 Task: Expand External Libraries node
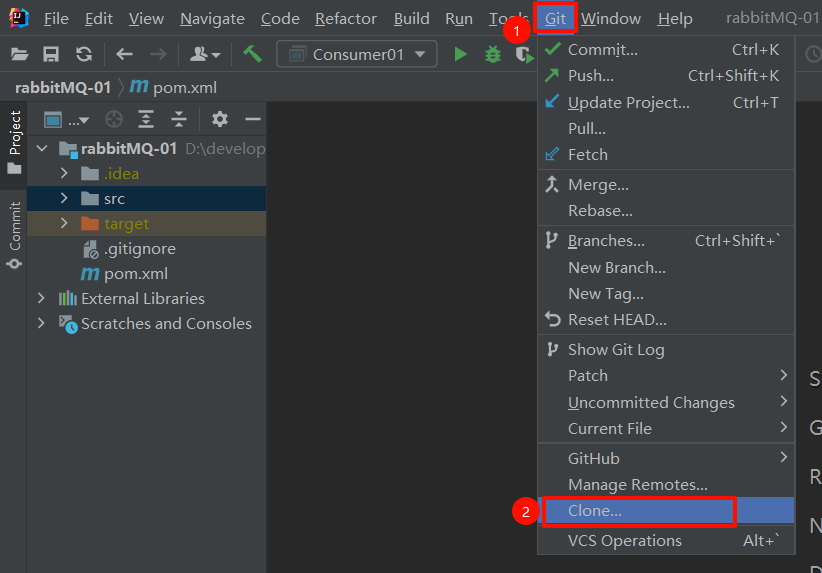tap(41, 298)
